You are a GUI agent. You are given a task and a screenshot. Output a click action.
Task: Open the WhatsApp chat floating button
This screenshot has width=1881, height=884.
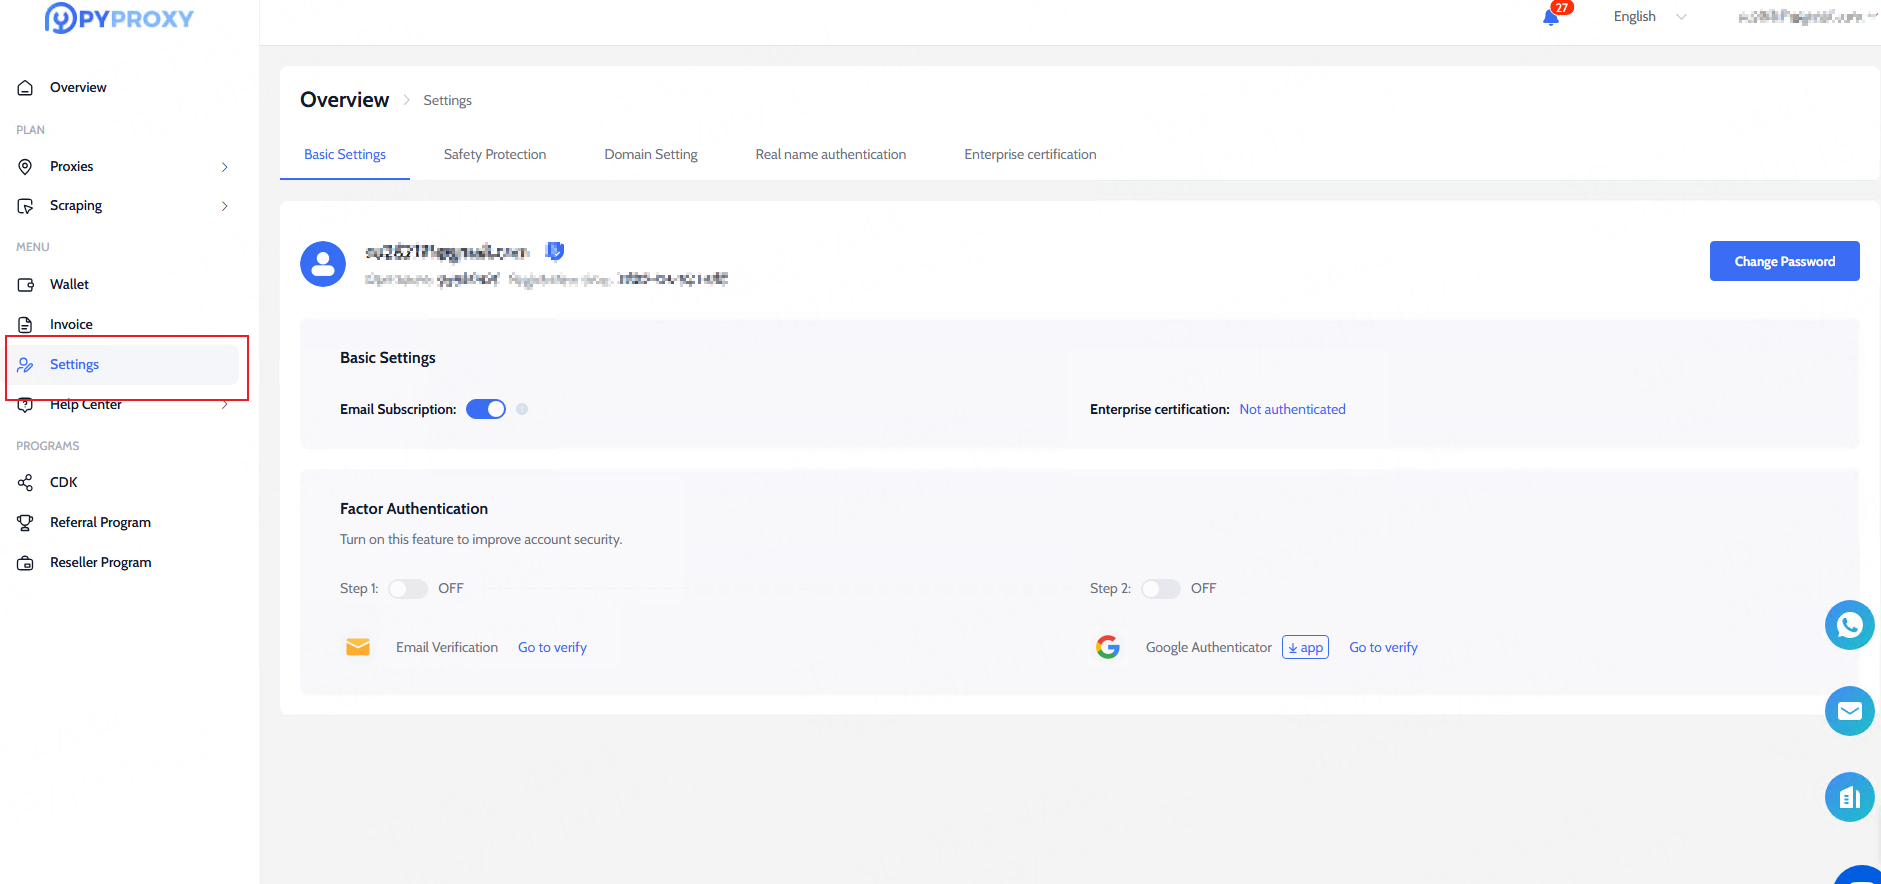coord(1849,625)
